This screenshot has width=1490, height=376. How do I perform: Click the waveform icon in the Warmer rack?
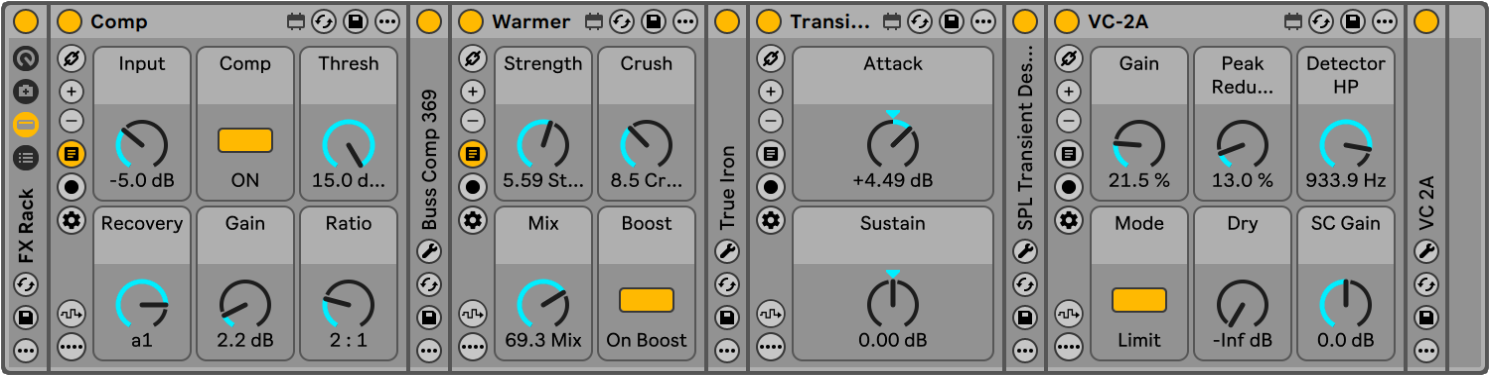tap(473, 314)
